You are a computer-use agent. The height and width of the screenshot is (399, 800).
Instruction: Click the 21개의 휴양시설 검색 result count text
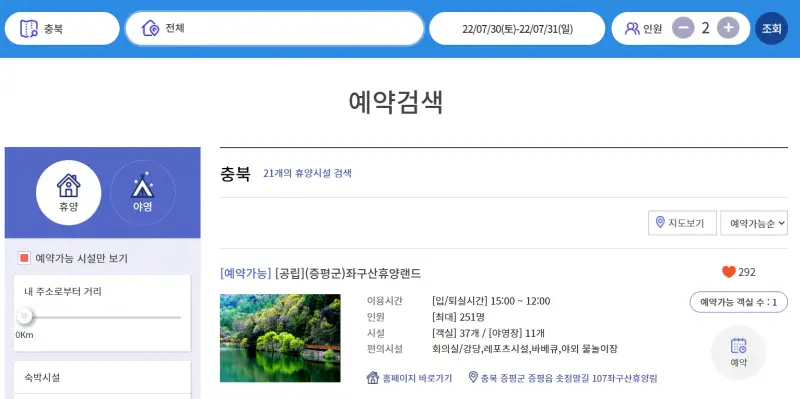307,173
